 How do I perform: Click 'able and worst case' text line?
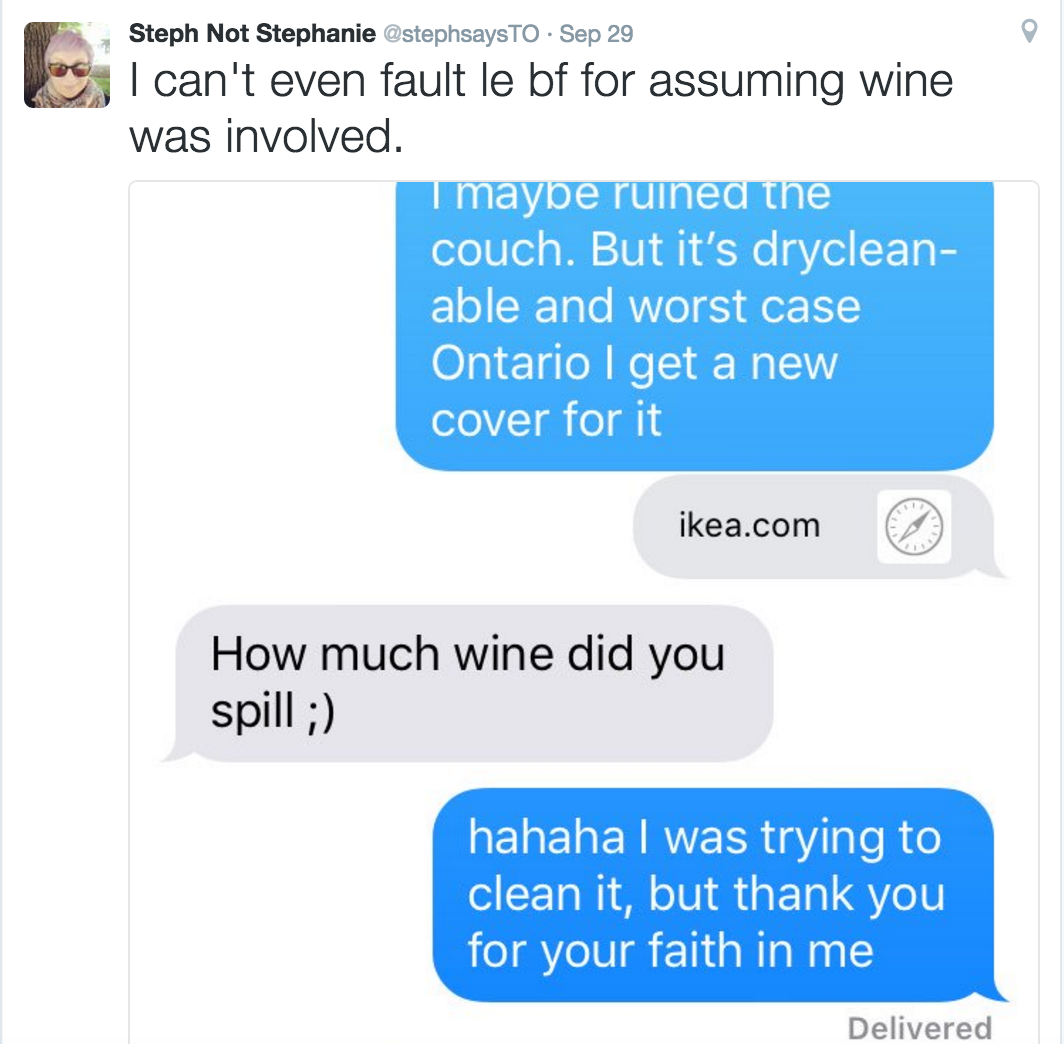tap(645, 307)
